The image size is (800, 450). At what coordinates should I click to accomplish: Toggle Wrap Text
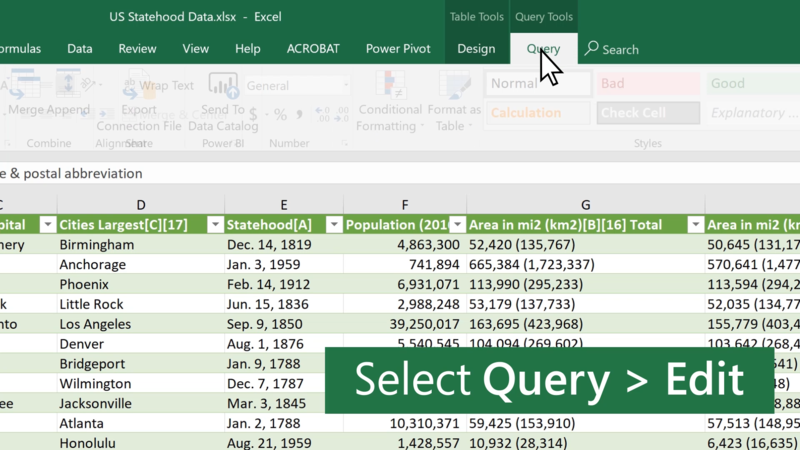(x=166, y=85)
